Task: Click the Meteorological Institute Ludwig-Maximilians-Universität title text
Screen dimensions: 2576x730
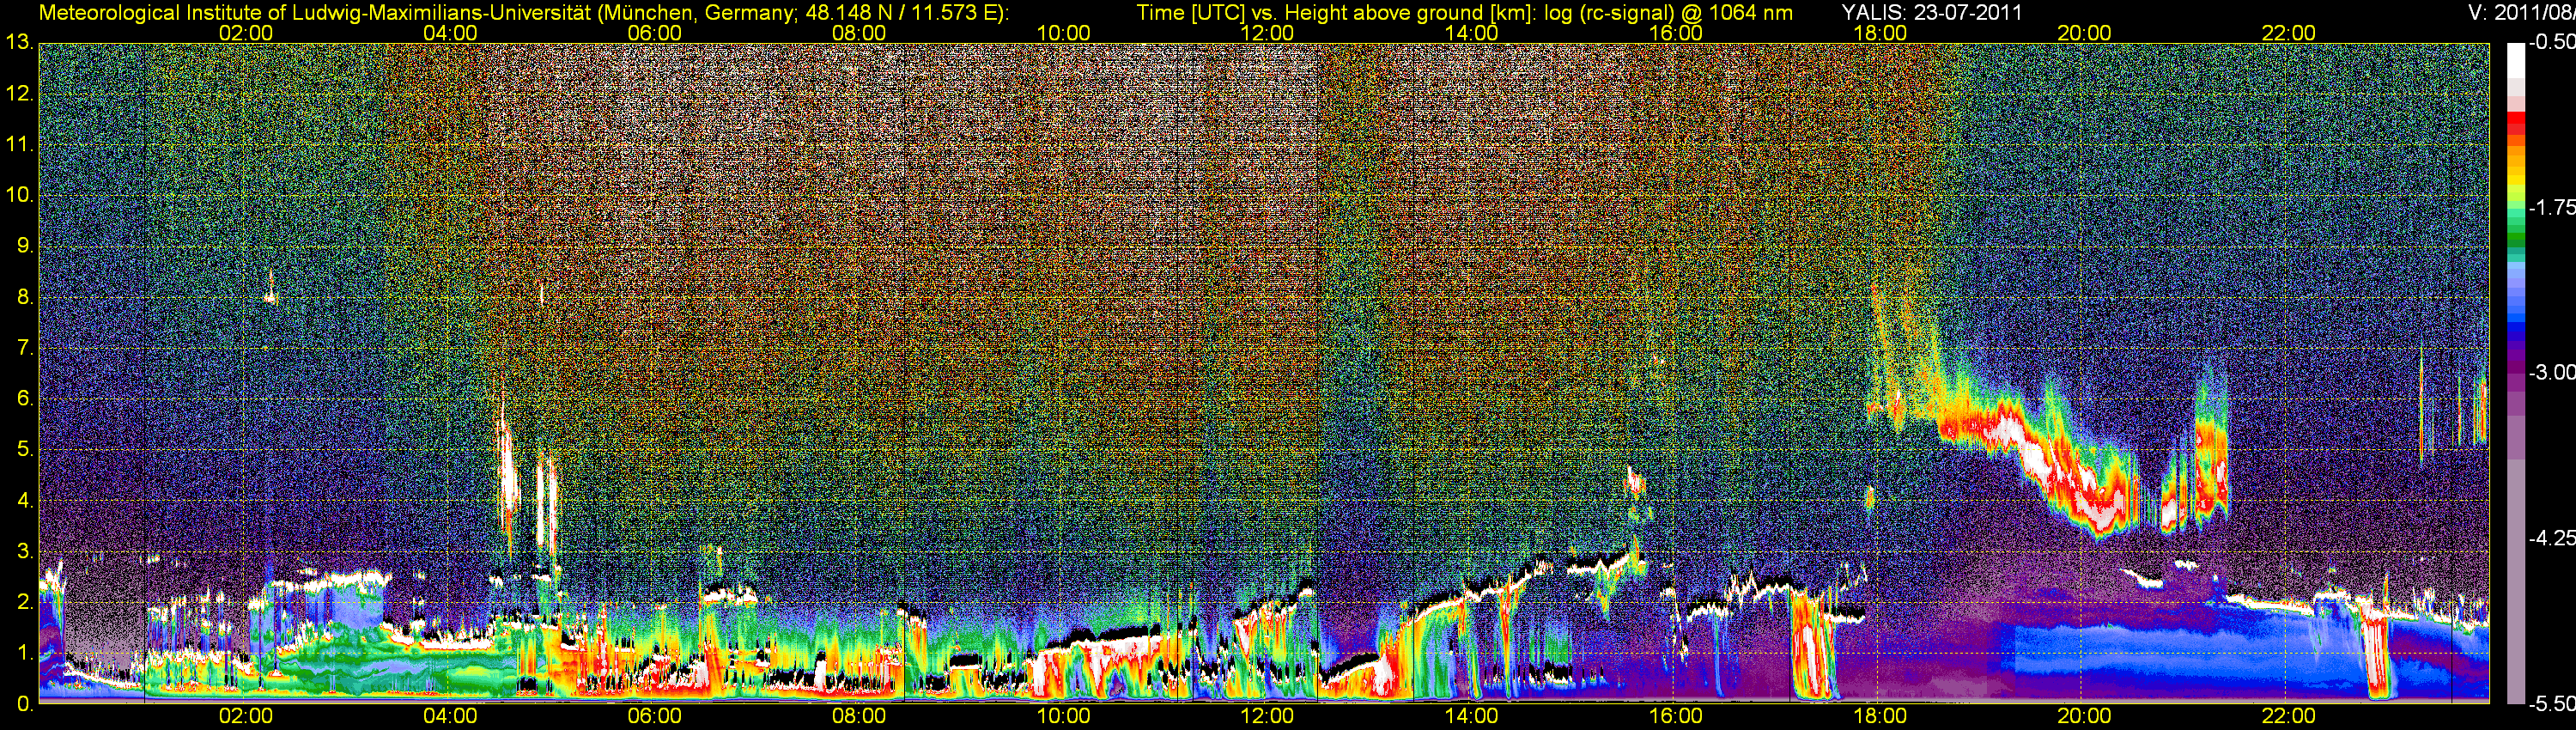Action: pos(524,13)
